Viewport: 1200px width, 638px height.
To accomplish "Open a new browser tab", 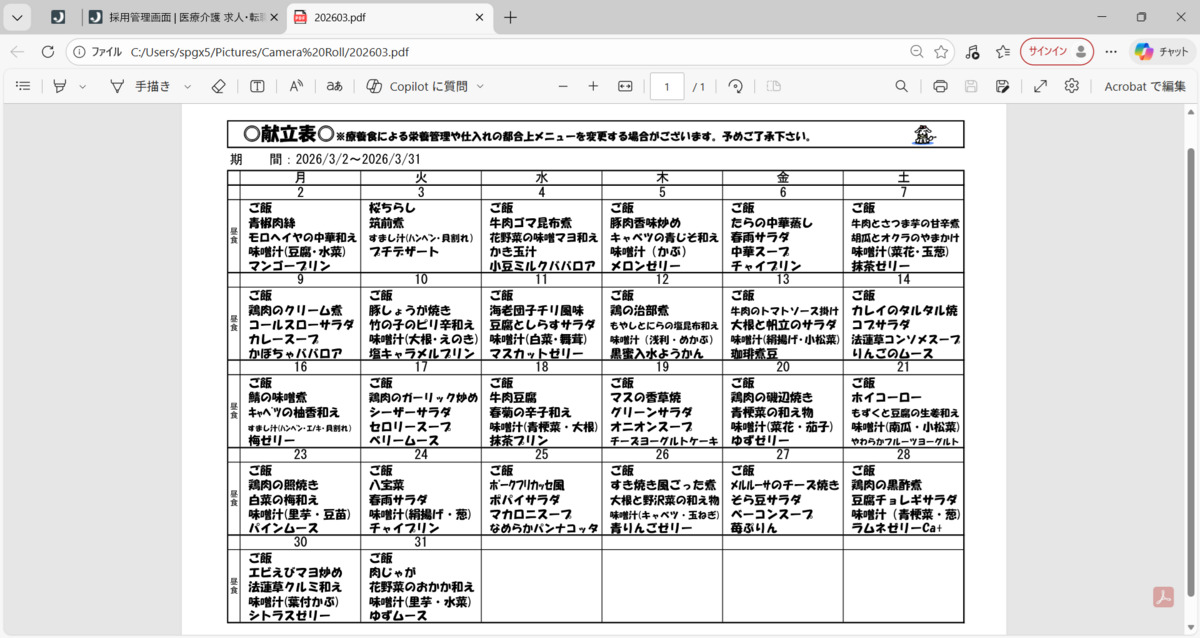I will click(x=511, y=17).
